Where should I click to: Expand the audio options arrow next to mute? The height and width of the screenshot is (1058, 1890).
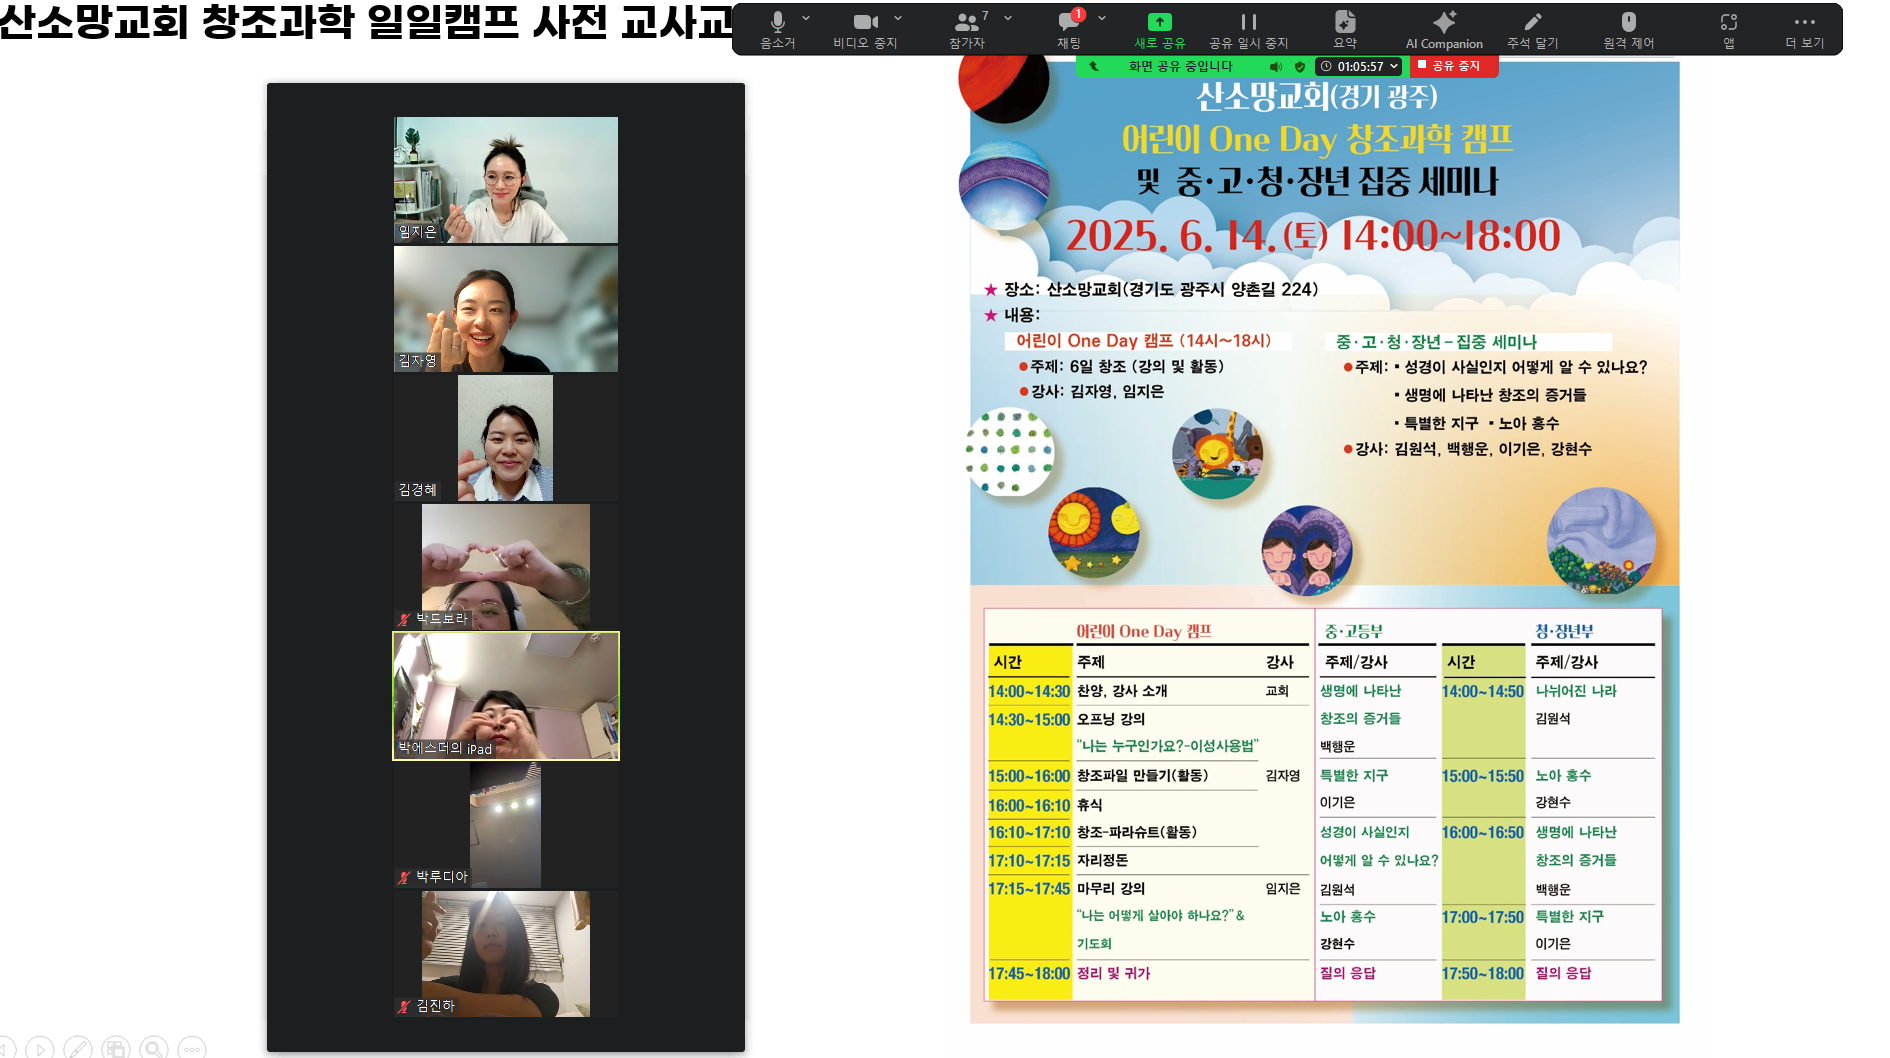(806, 18)
